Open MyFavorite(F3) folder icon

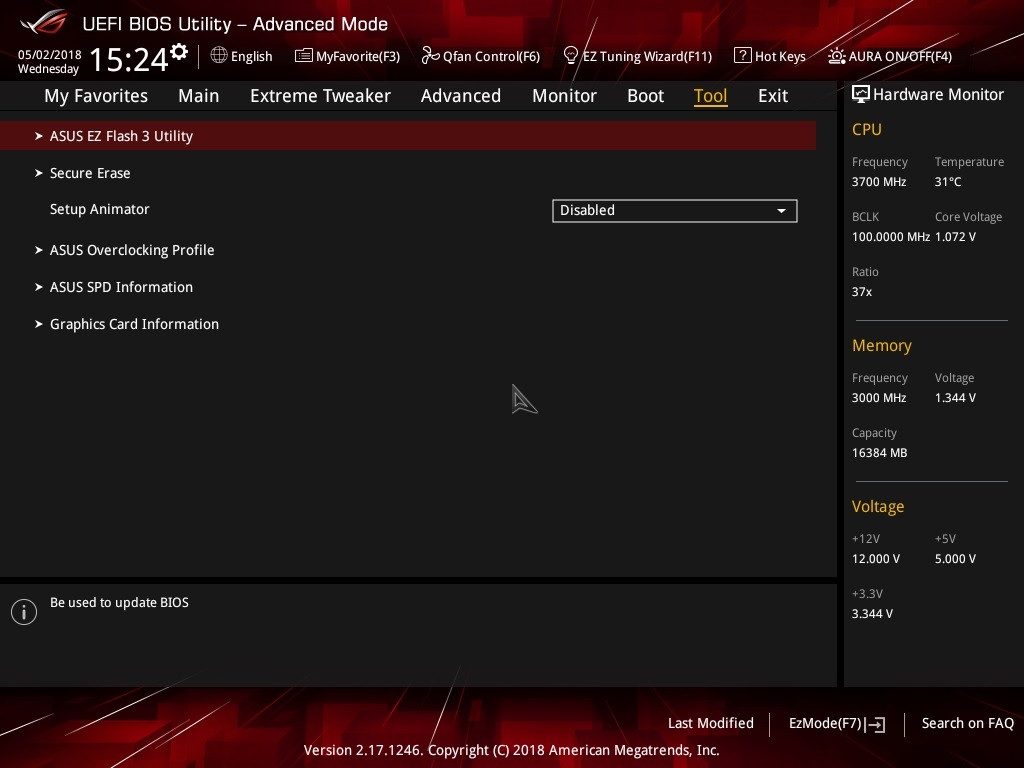pyautogui.click(x=304, y=56)
